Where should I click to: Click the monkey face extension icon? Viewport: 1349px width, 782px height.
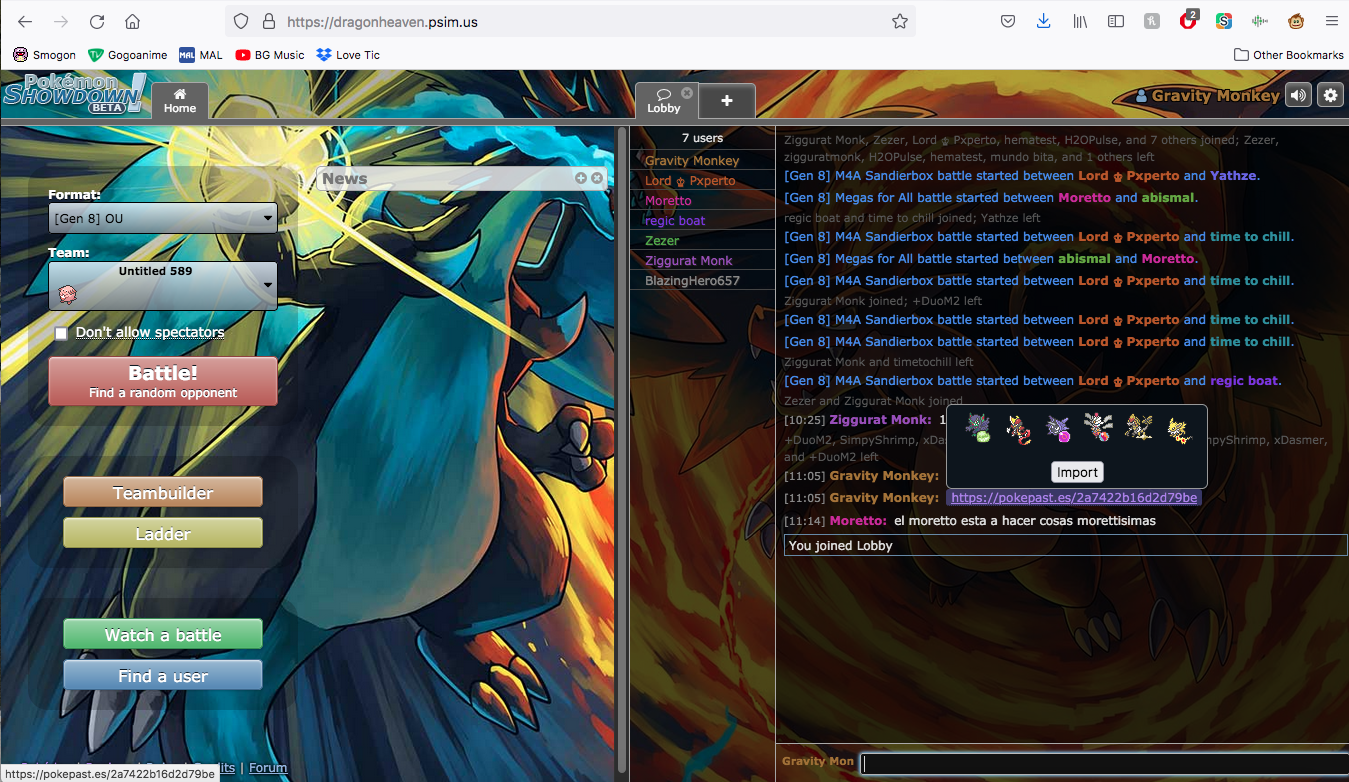coord(1295,21)
